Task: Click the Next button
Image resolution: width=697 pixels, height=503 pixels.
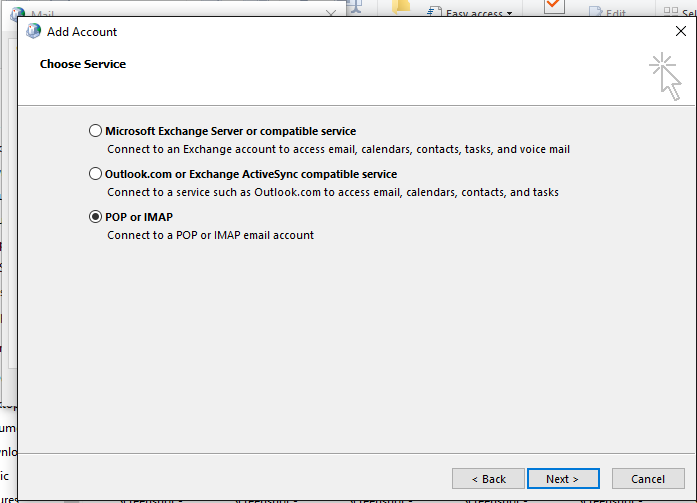Action: pyautogui.click(x=563, y=478)
